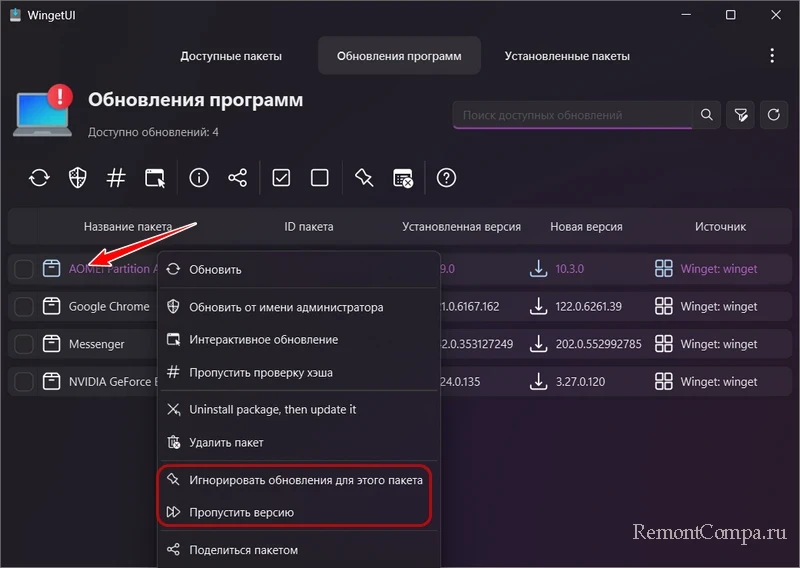Tick the checkbox for NVIDIA GeForce
This screenshot has width=800, height=568.
23,382
